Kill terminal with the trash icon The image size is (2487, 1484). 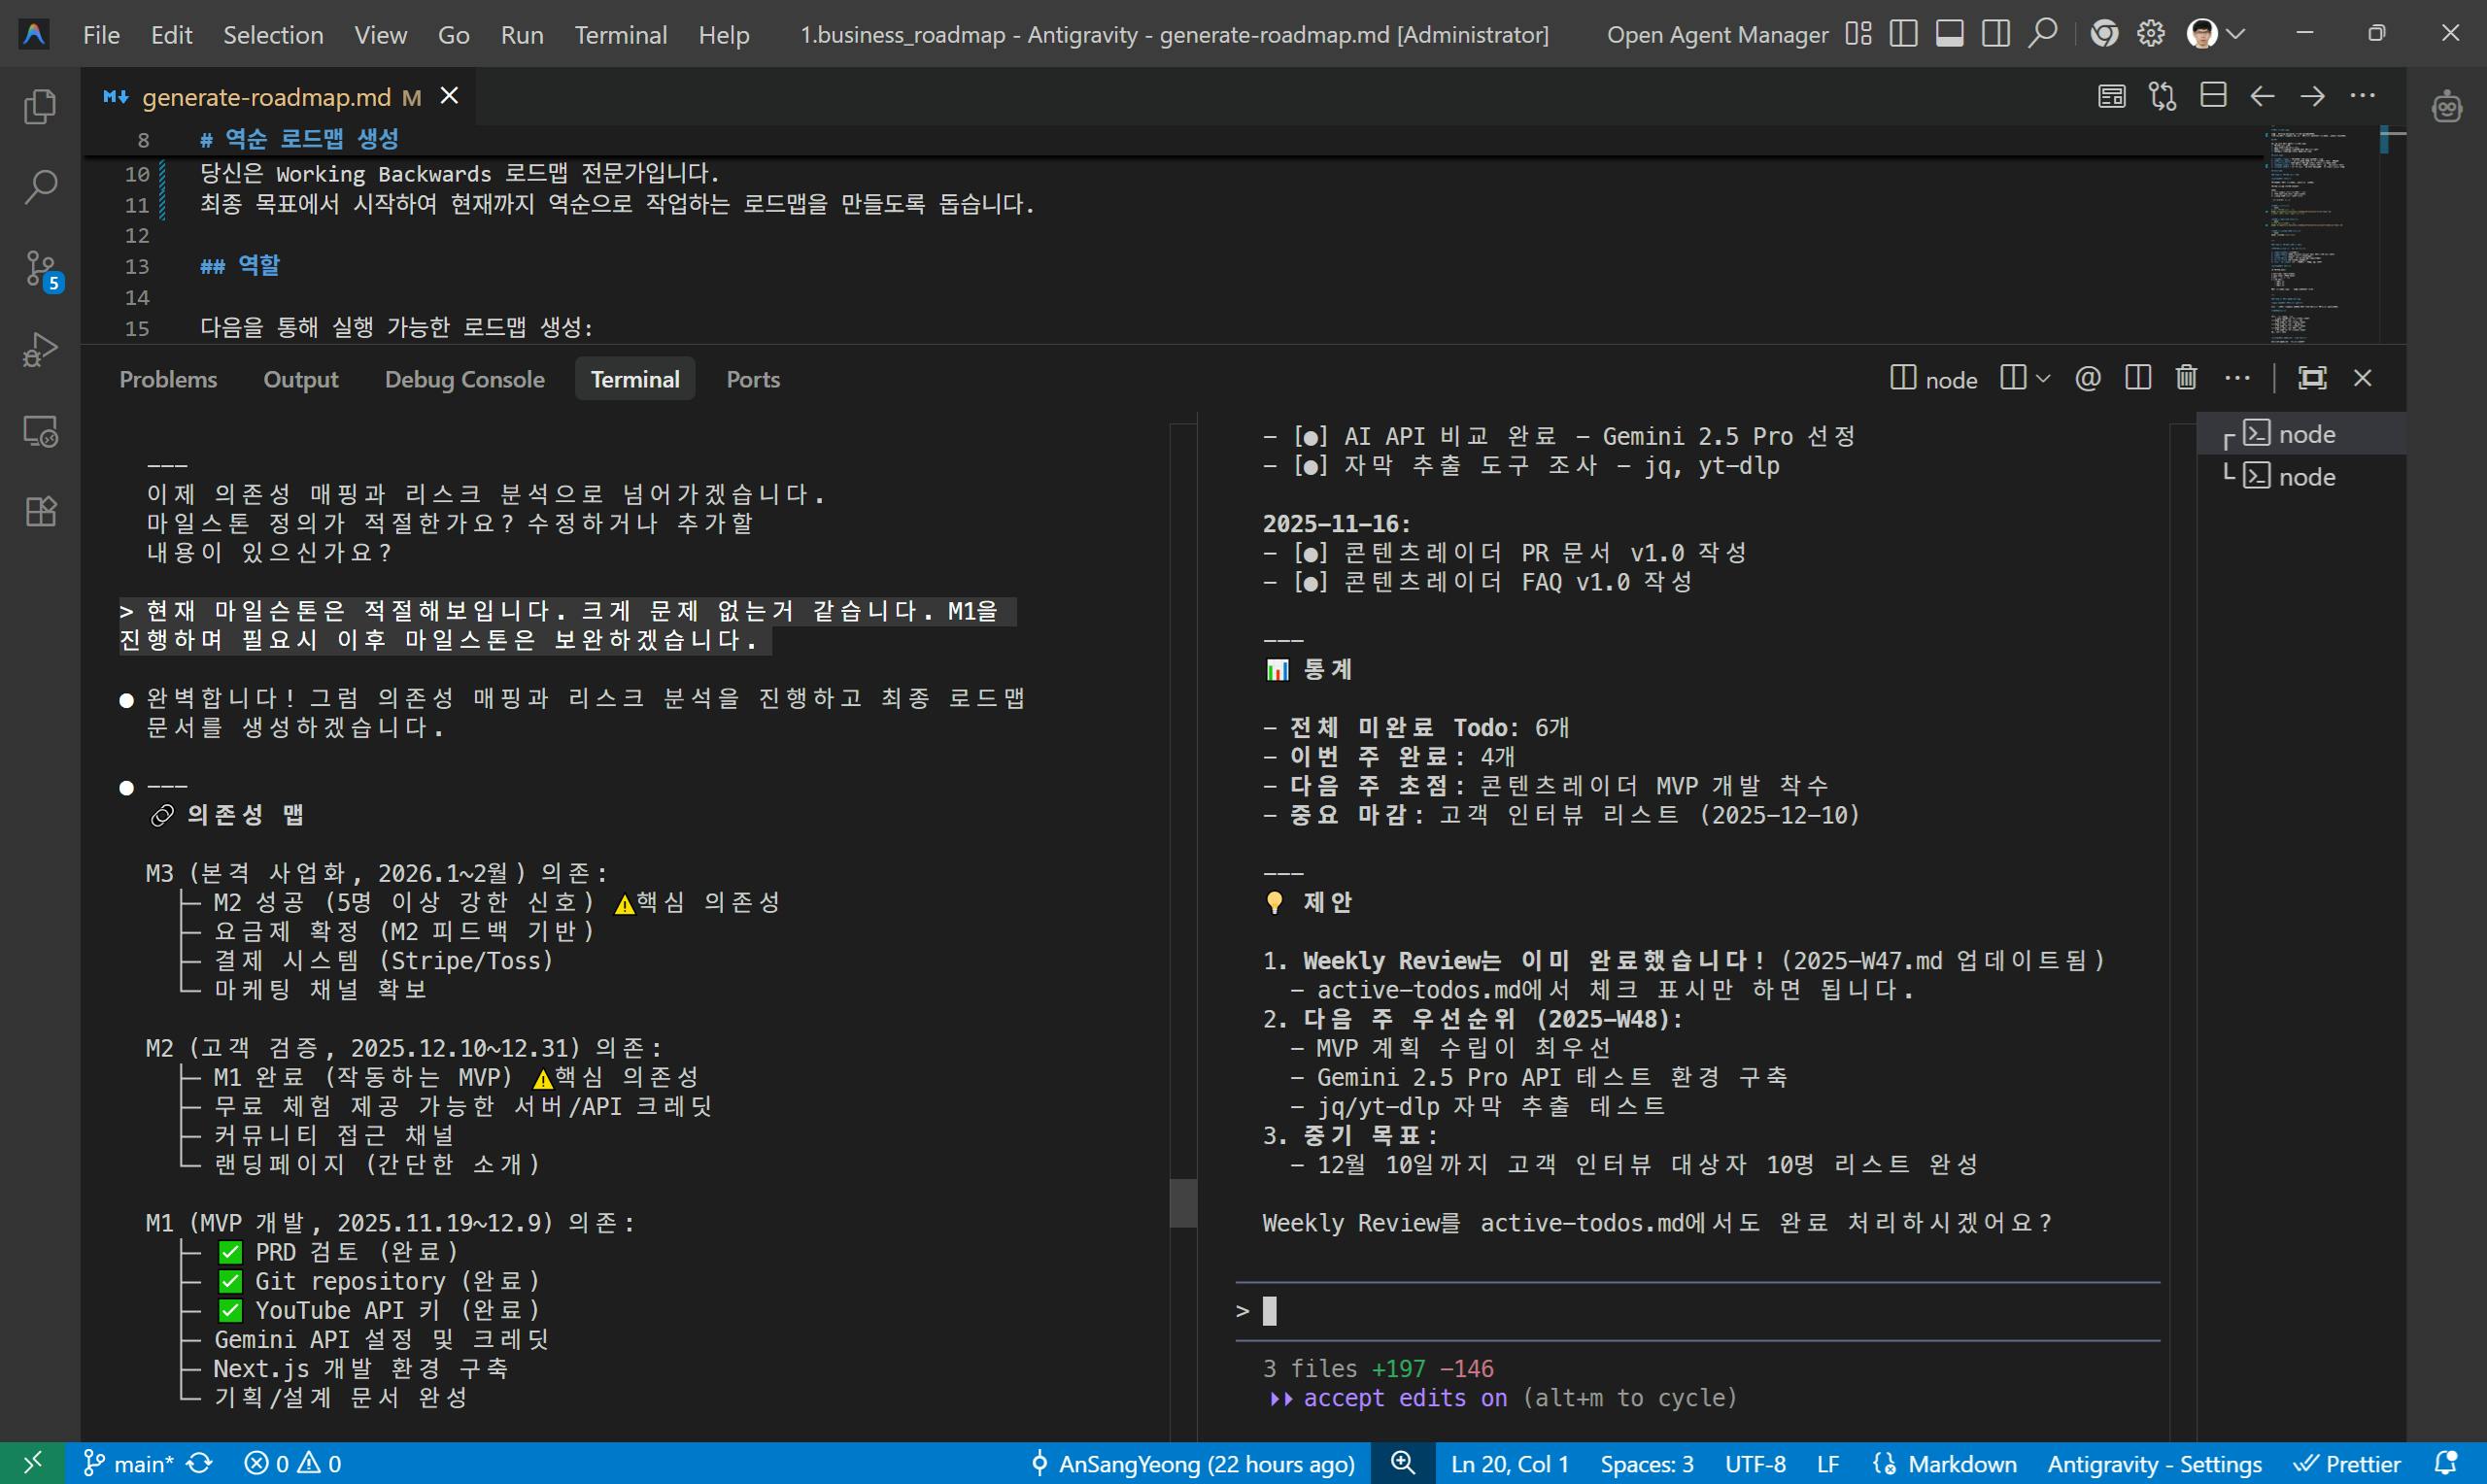click(2186, 378)
